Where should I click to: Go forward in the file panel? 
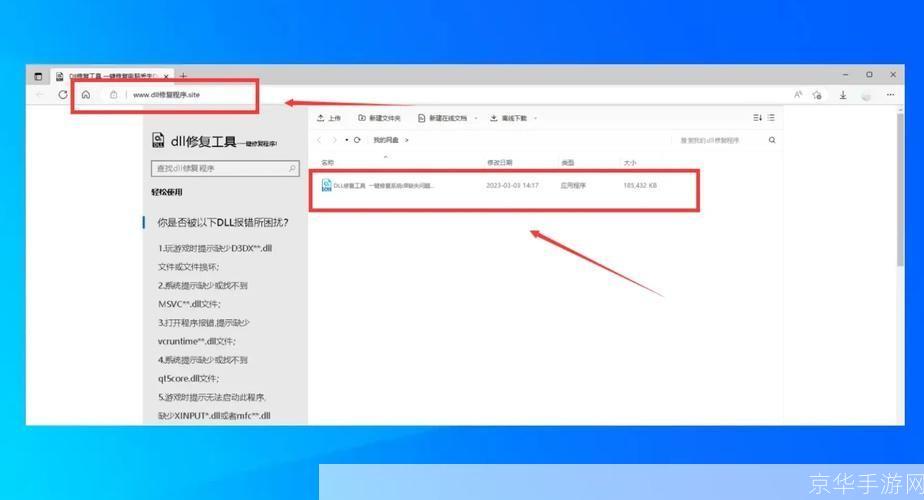(x=334, y=140)
